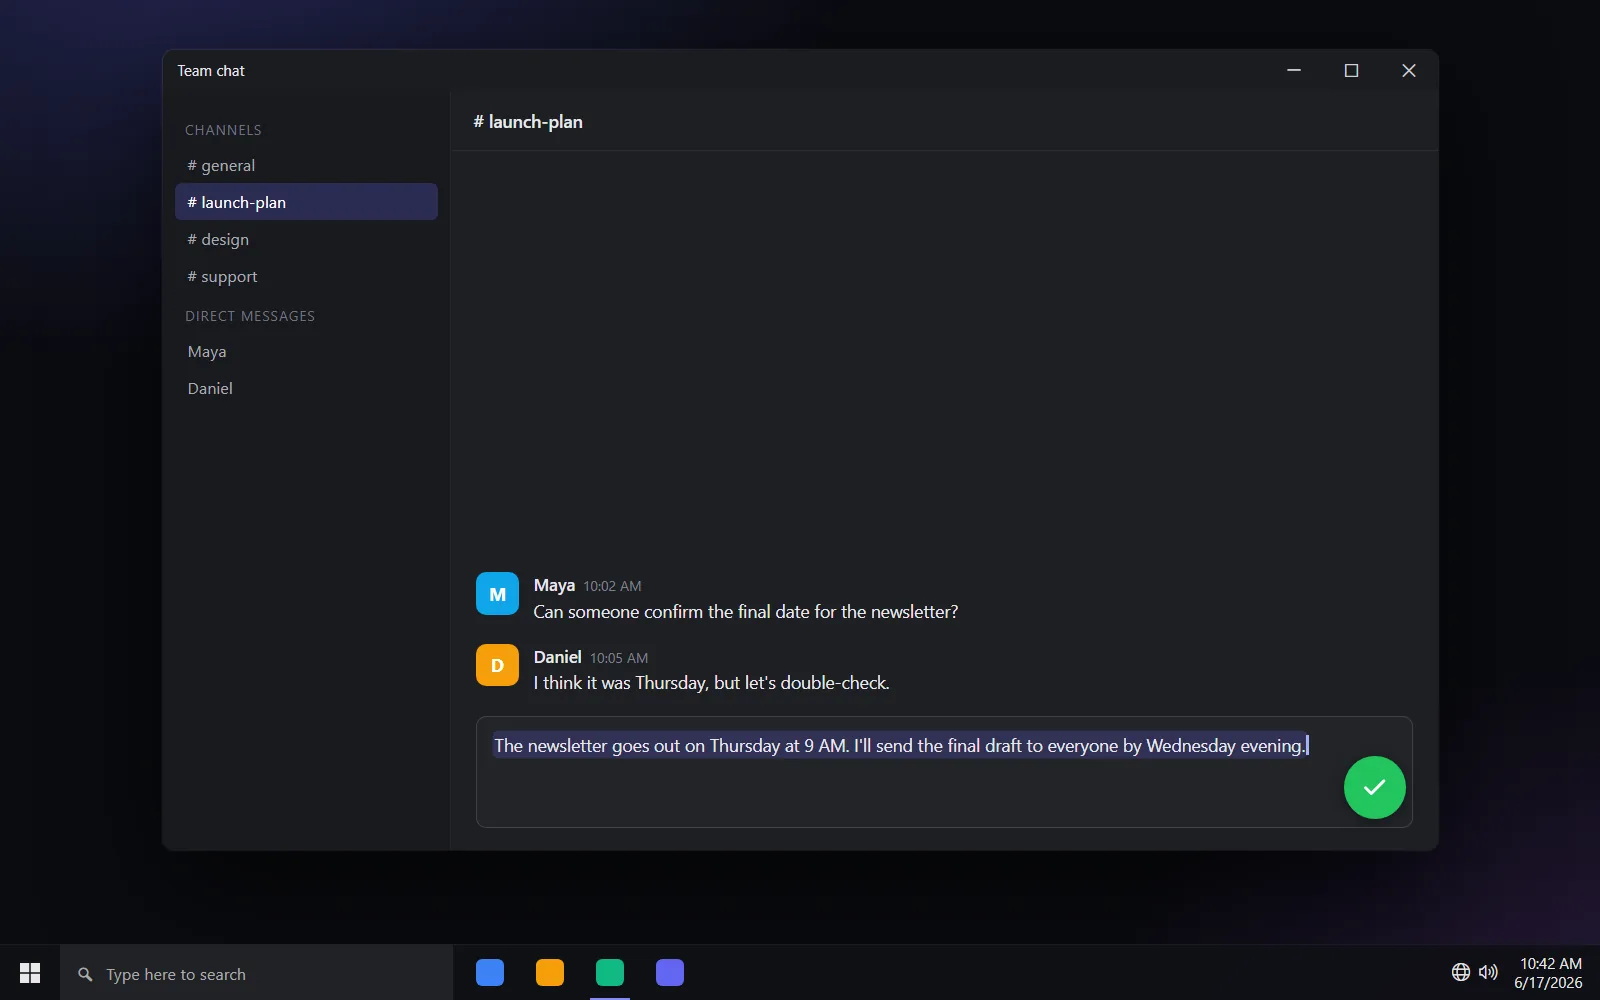Focus the message compose box

coord(944,772)
